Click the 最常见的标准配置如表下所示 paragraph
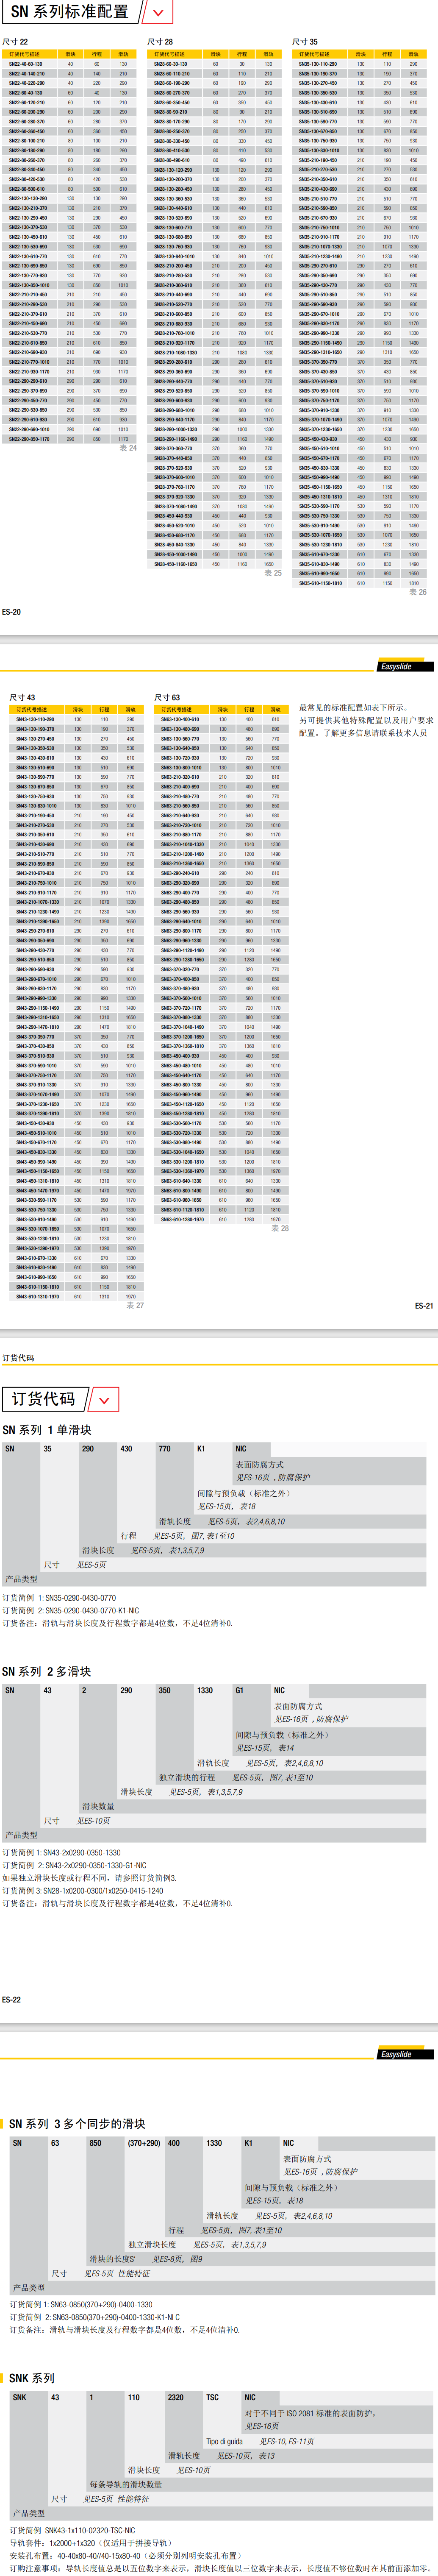 point(366,720)
